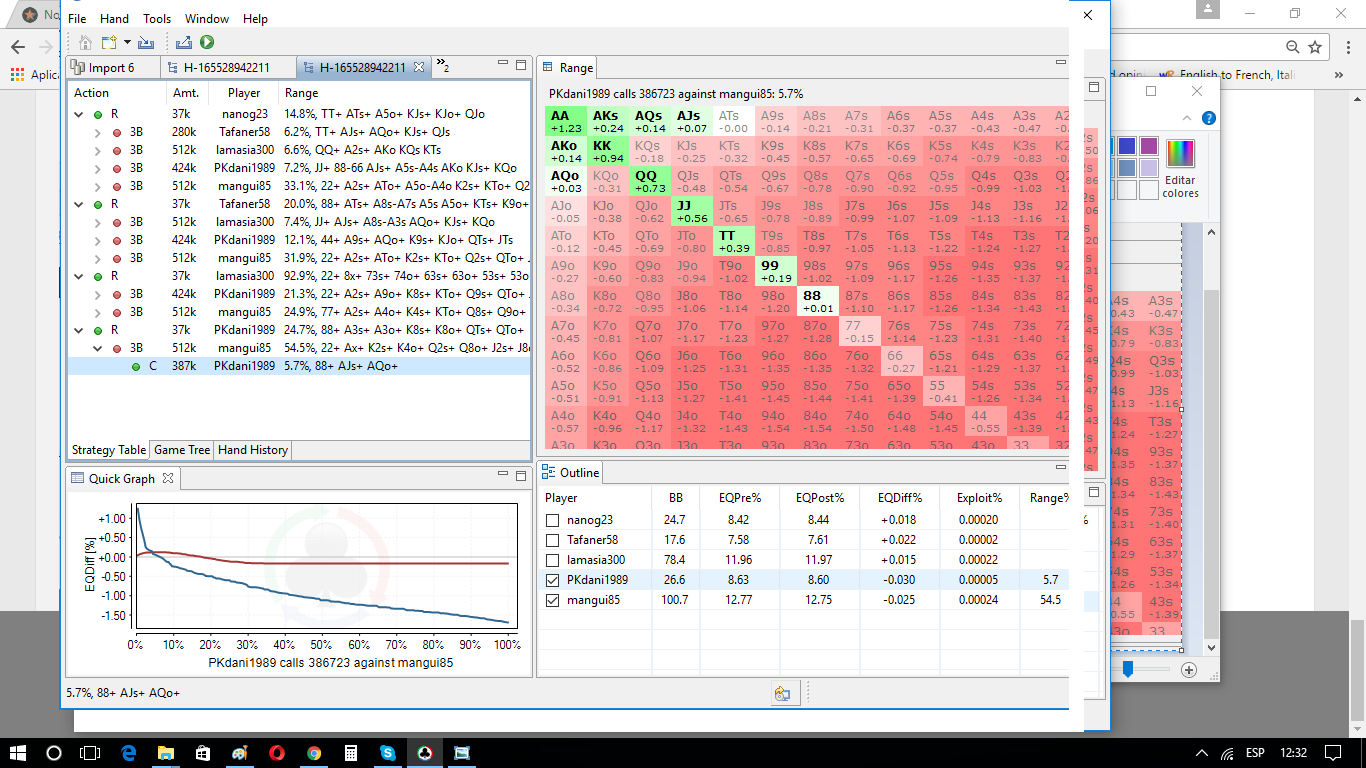Maximize the strategy editor panel
This screenshot has height=768, width=1366.
(x=520, y=66)
